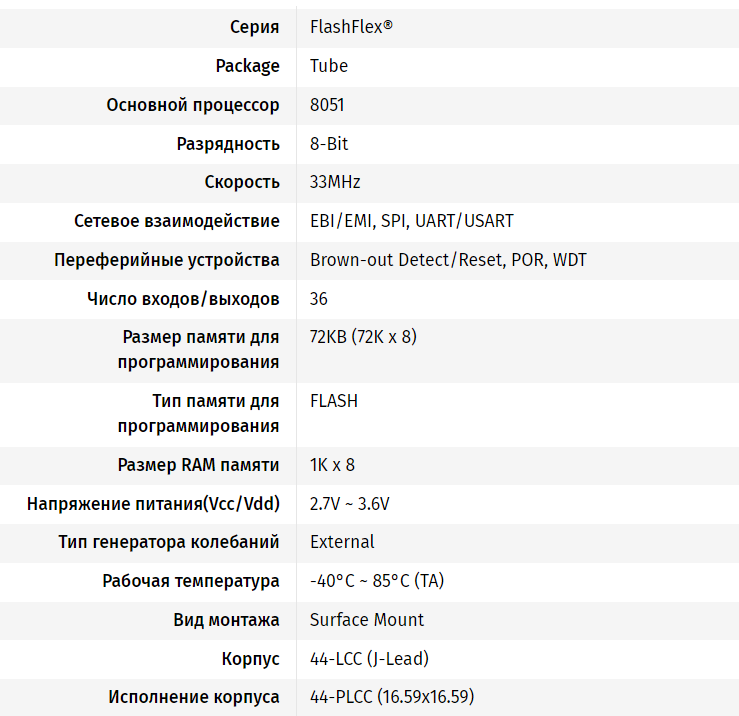Click the FlashFlex® series value

[351, 27]
